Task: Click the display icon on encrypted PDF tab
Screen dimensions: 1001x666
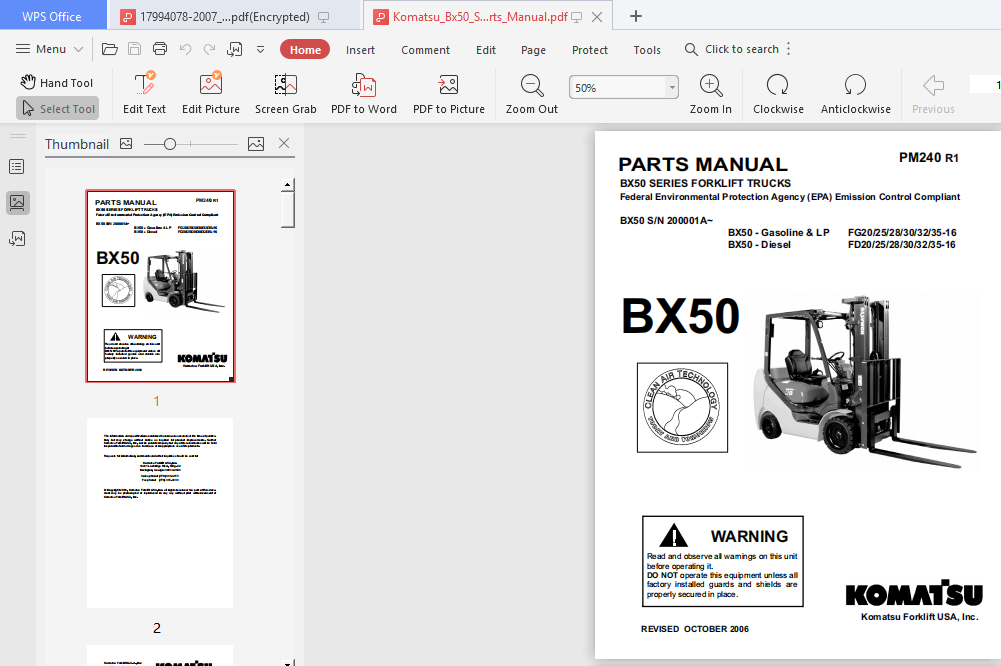Action: coord(324,17)
